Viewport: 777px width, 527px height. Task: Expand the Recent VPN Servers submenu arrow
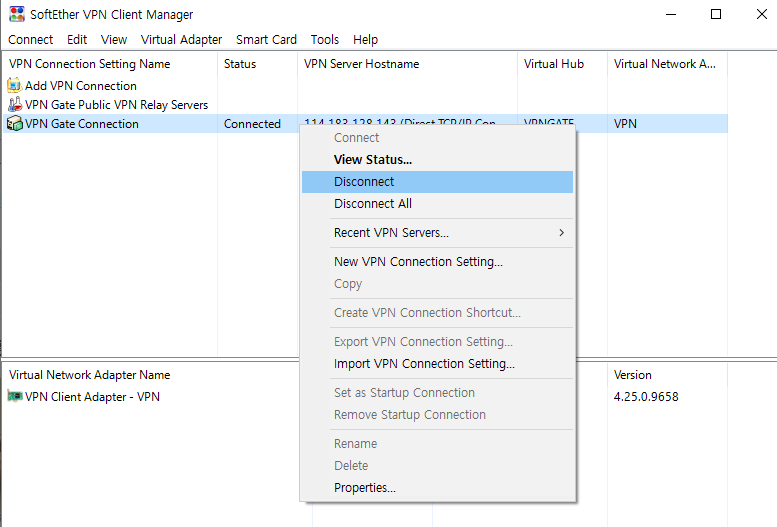[561, 233]
